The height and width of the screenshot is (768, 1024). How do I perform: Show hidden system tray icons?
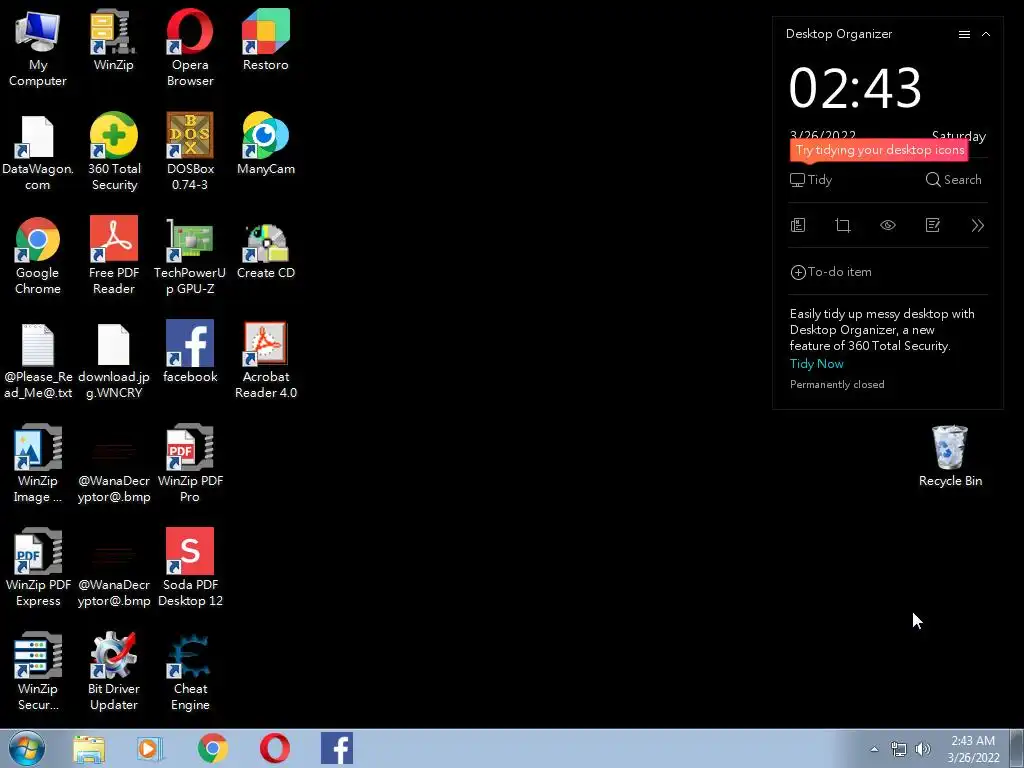click(874, 749)
